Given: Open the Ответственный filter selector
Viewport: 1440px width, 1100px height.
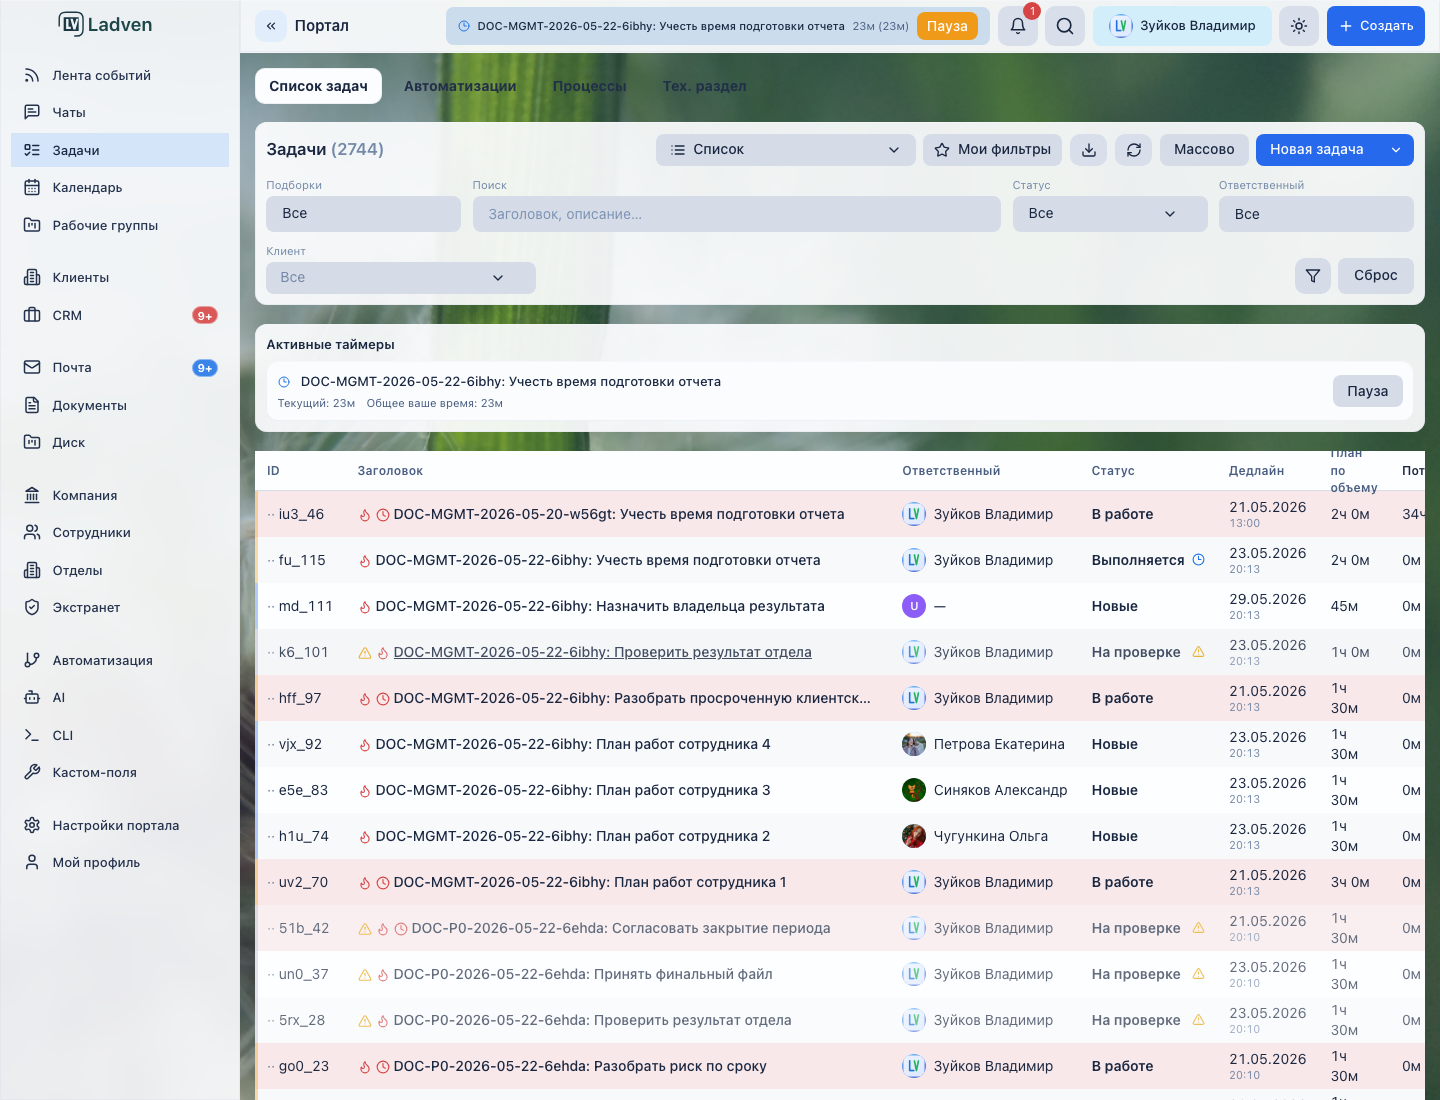Looking at the screenshot, I should pyautogui.click(x=1316, y=214).
